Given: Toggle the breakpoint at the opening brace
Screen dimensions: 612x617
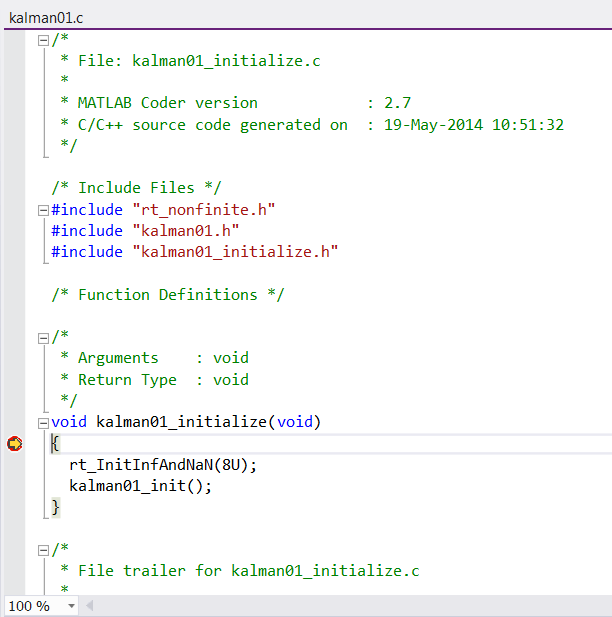Looking at the screenshot, I should click(15, 444).
